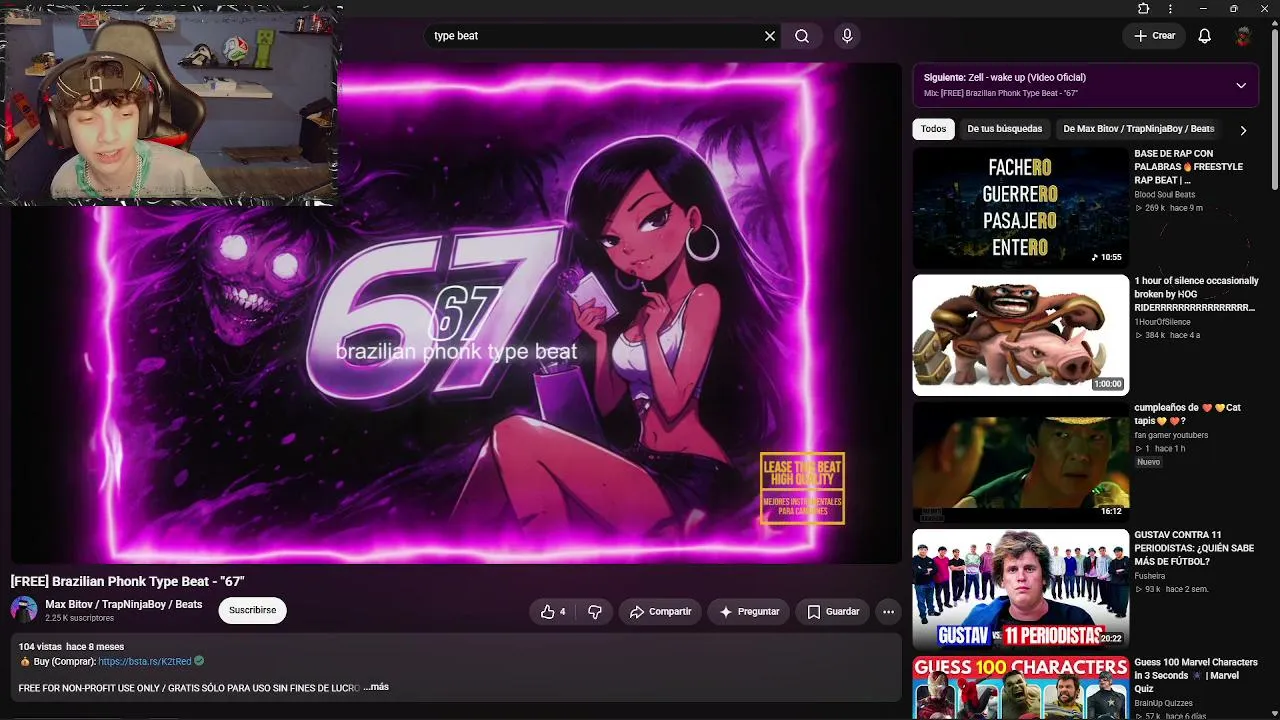This screenshot has width=1280, height=720.
Task: Open the browser three-dot menu
Action: click(x=1170, y=9)
